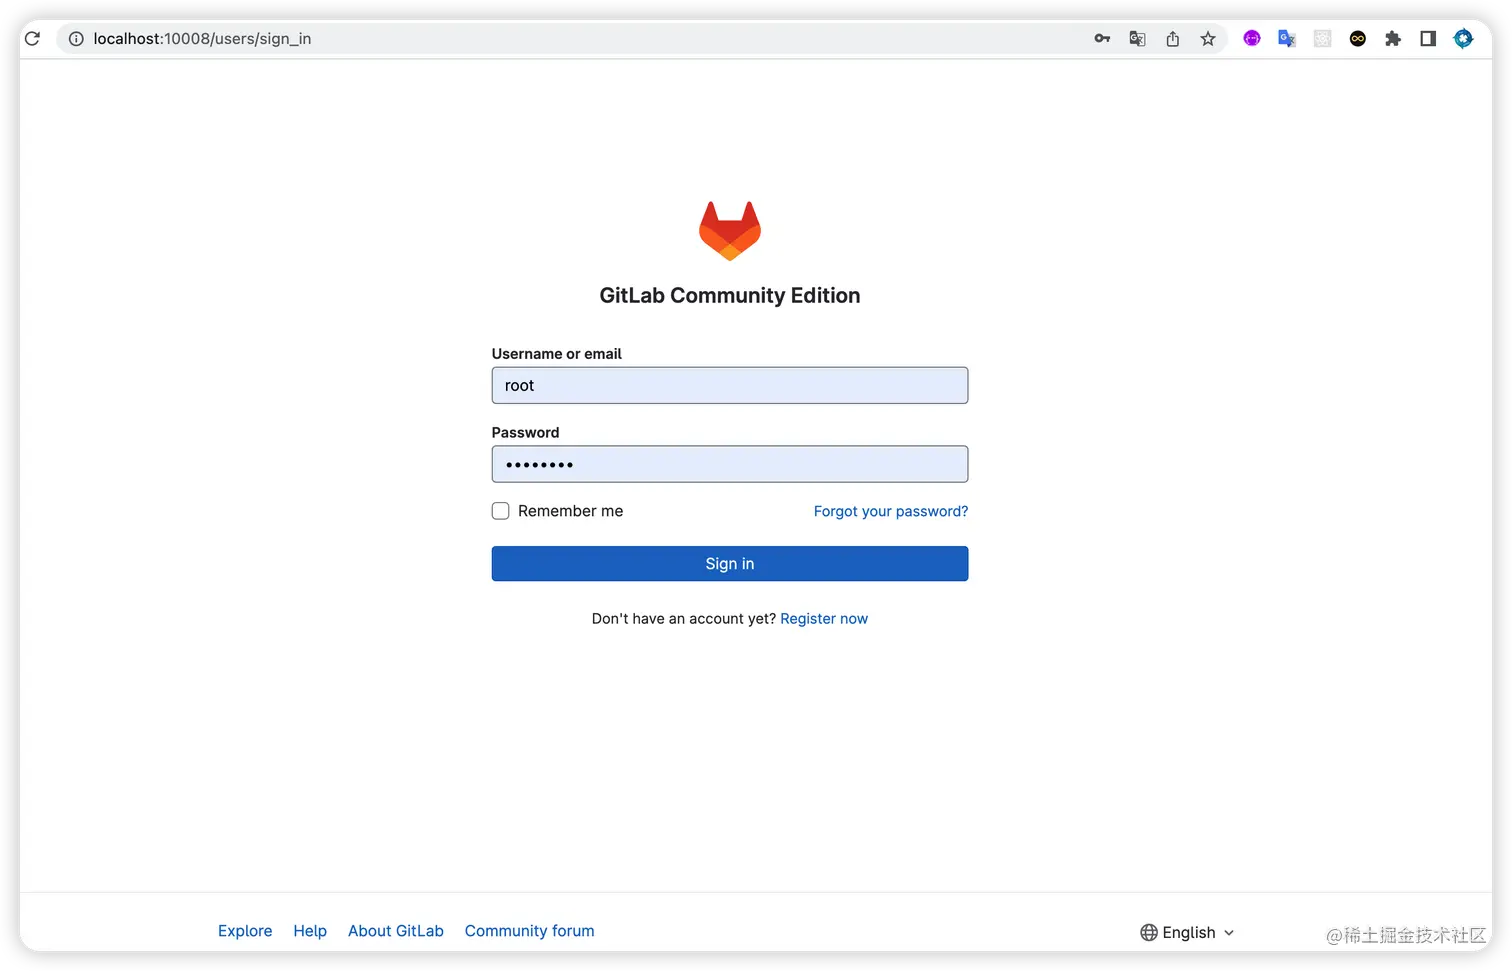Click the grey checkered extension icon
Viewport: 1512px width, 971px height.
(x=1322, y=39)
